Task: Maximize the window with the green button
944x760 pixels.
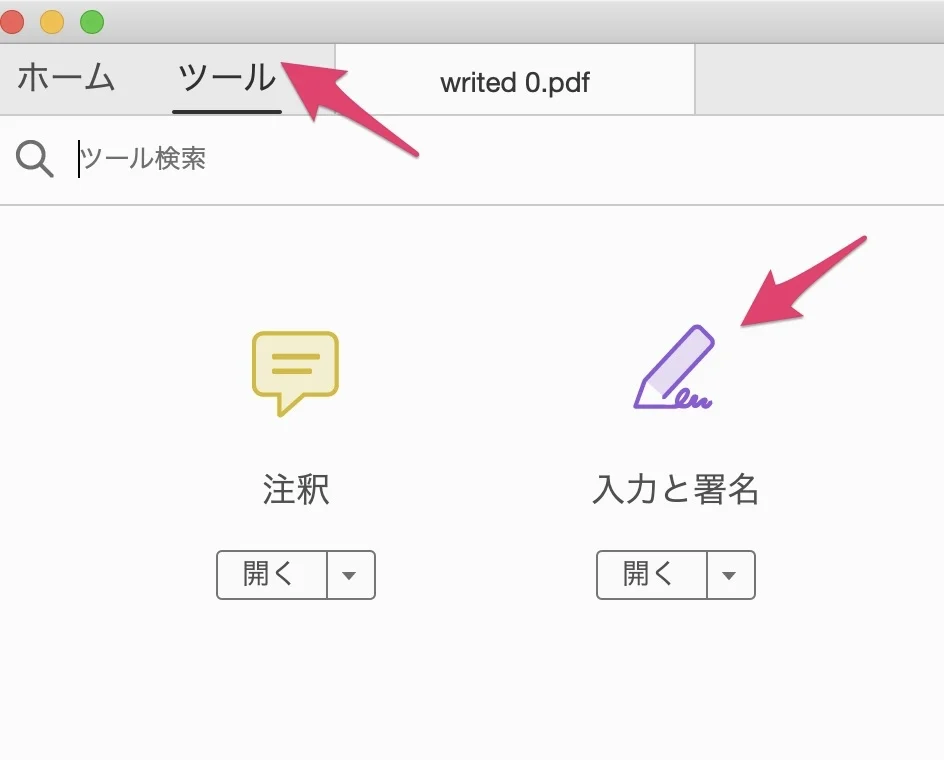Action: click(92, 22)
